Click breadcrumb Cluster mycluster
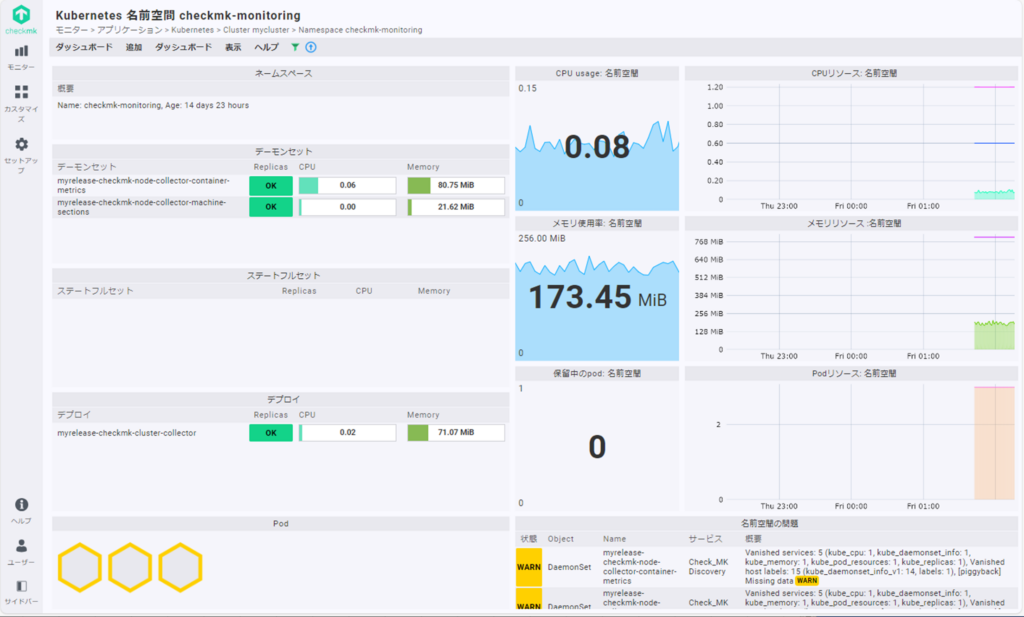The image size is (1024, 617). click(256, 30)
